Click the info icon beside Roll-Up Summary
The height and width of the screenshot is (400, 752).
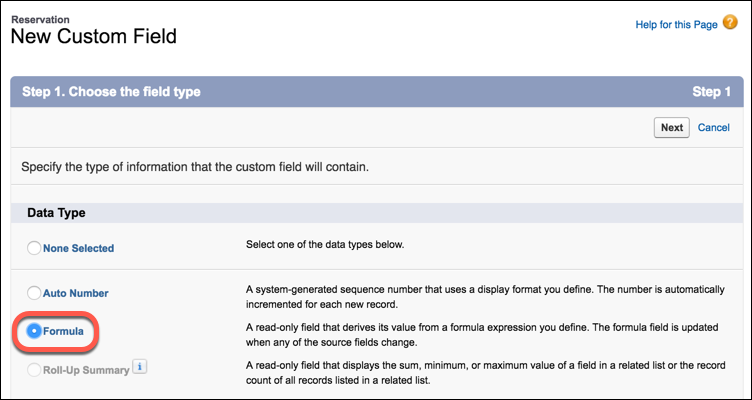pyautogui.click(x=139, y=367)
